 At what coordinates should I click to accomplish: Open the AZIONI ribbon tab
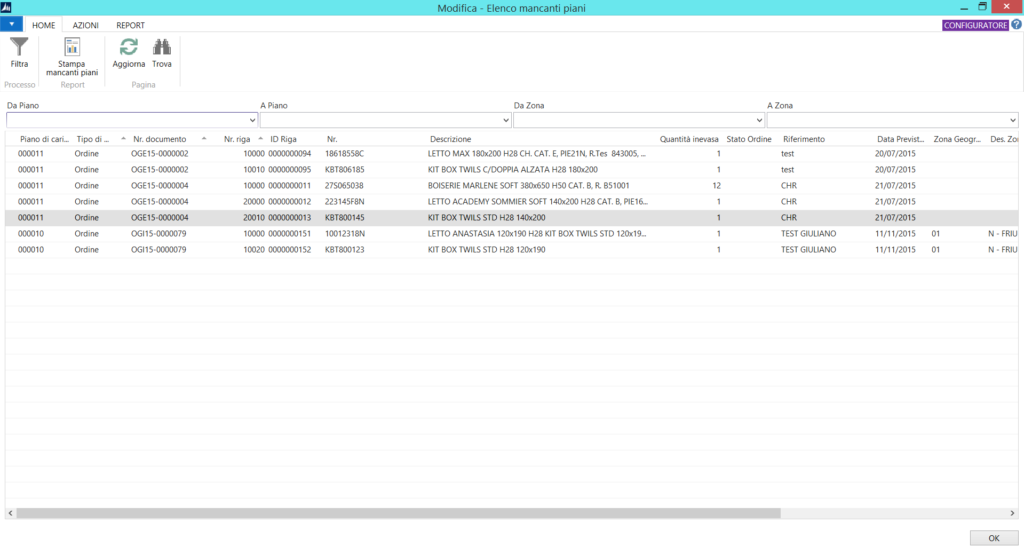point(86,25)
